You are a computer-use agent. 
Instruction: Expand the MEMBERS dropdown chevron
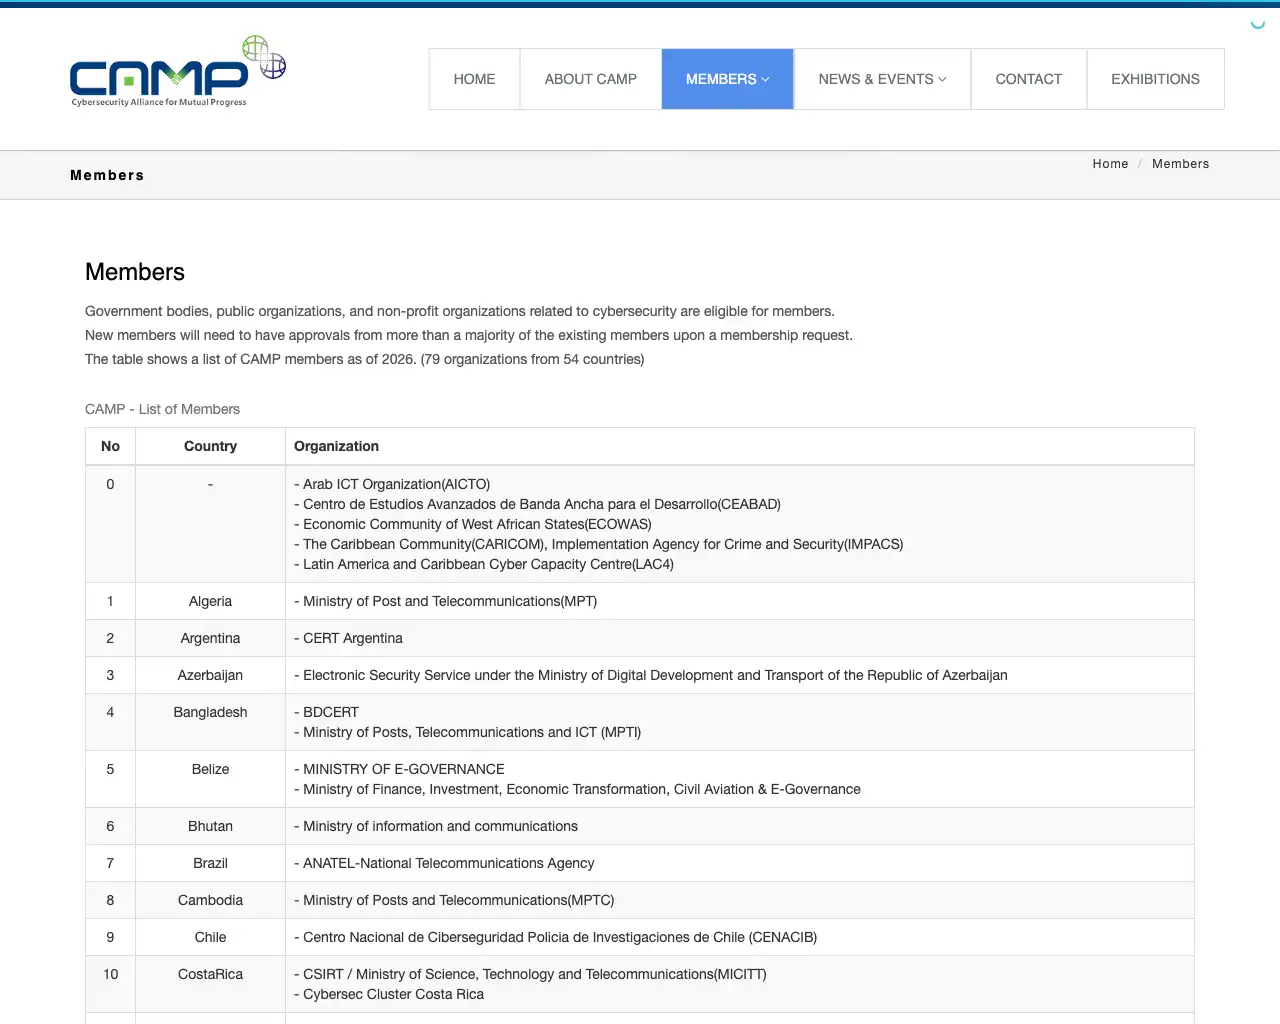(766, 79)
